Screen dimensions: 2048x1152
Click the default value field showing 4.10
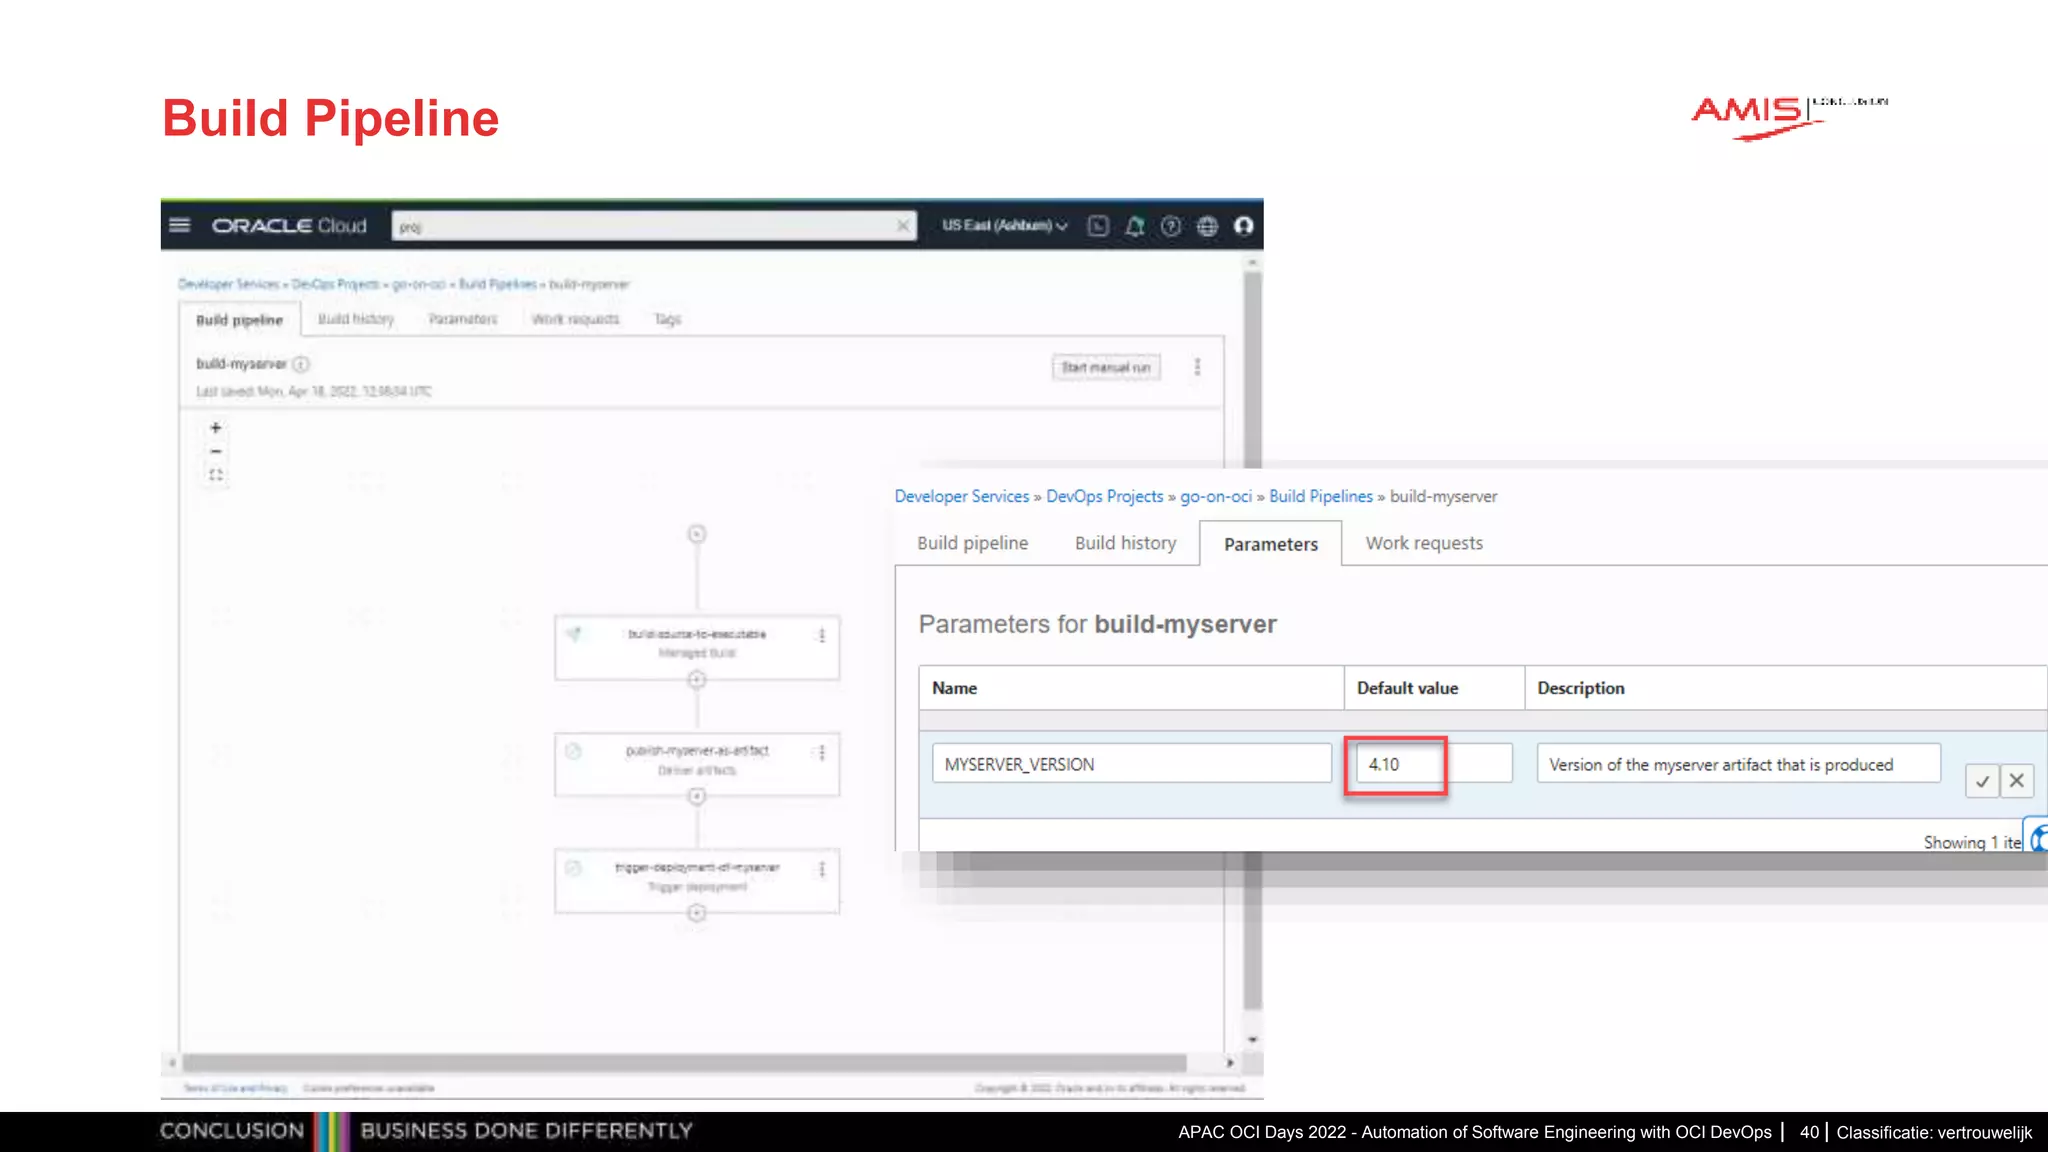pyautogui.click(x=1433, y=764)
